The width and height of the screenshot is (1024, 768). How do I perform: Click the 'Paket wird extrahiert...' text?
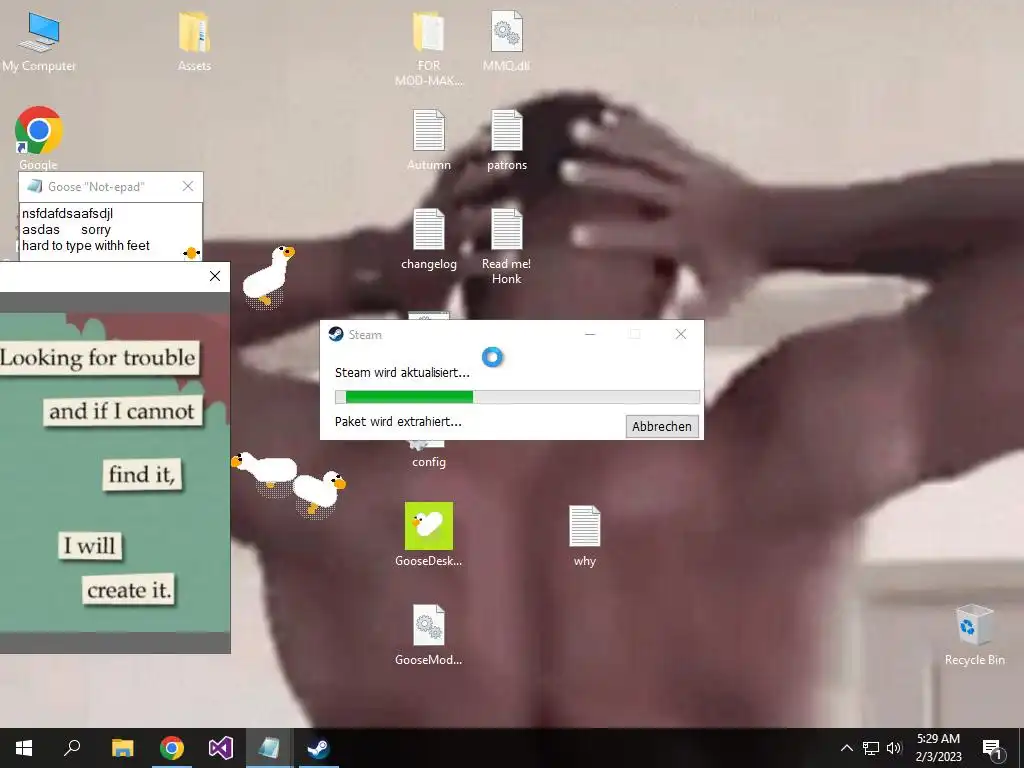[x=398, y=422]
